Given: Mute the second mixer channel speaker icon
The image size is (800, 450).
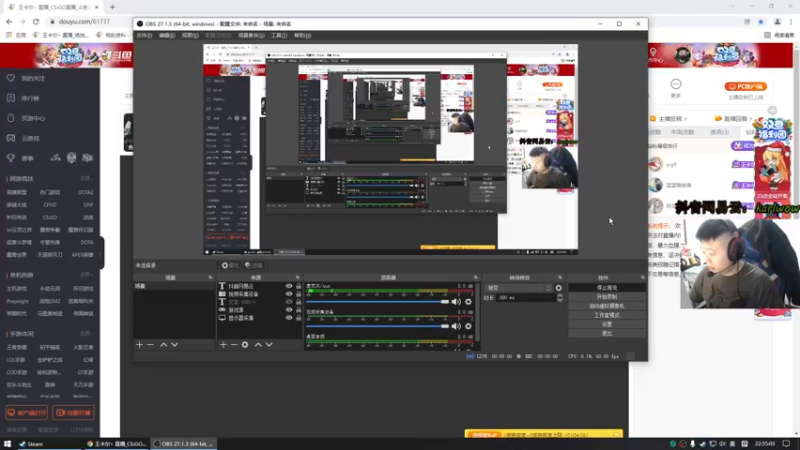Looking at the screenshot, I should 456,326.
